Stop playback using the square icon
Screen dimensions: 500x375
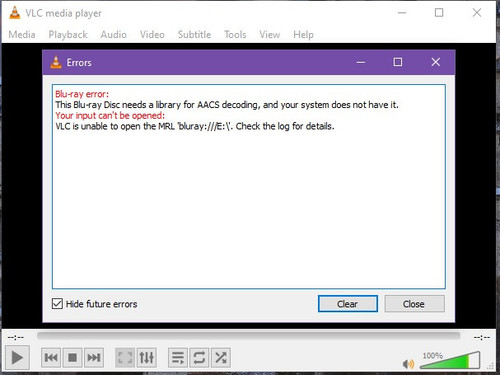[72, 358]
